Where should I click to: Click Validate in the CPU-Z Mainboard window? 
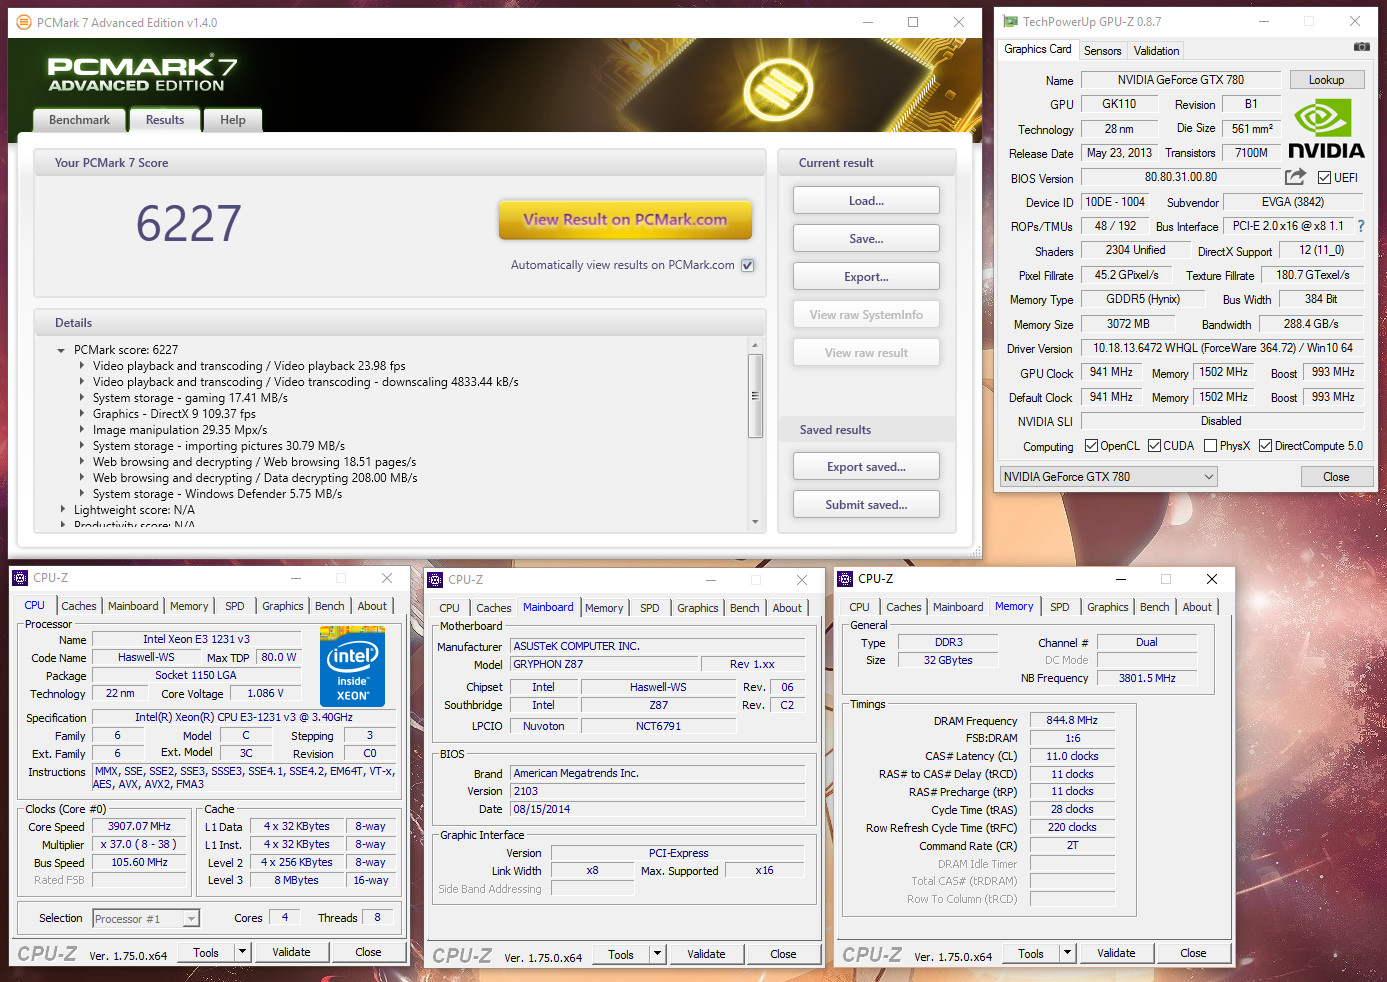pyautogui.click(x=706, y=954)
